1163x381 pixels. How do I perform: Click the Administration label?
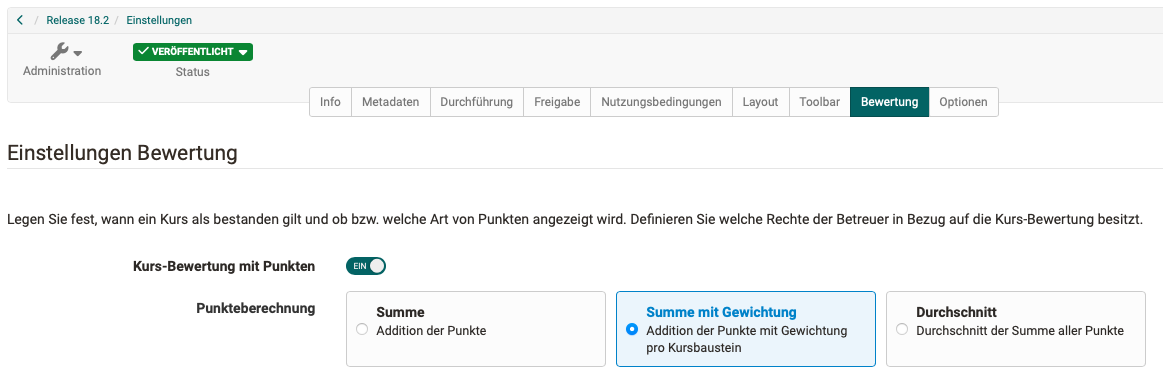point(62,71)
